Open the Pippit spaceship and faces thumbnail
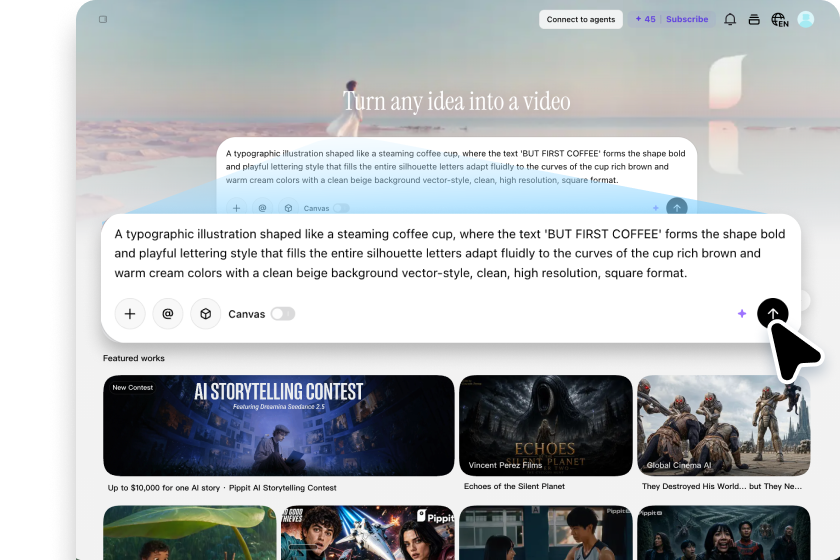The width and height of the screenshot is (840, 560). pyautogui.click(x=368, y=533)
